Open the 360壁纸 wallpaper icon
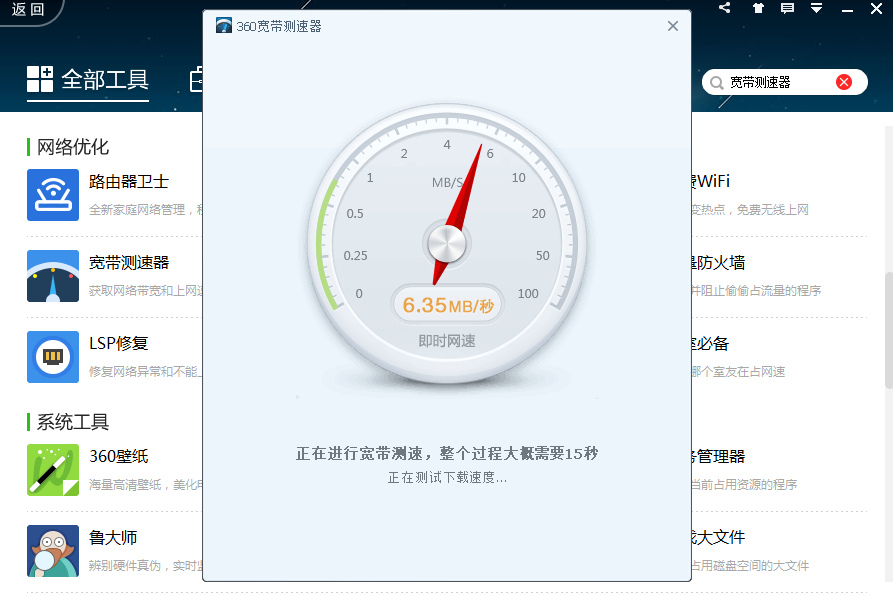The image size is (893, 596). click(x=53, y=470)
